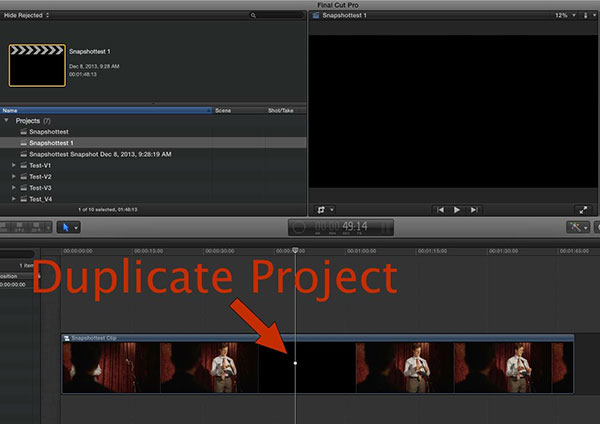Select the Test-V3 row

[153, 188]
